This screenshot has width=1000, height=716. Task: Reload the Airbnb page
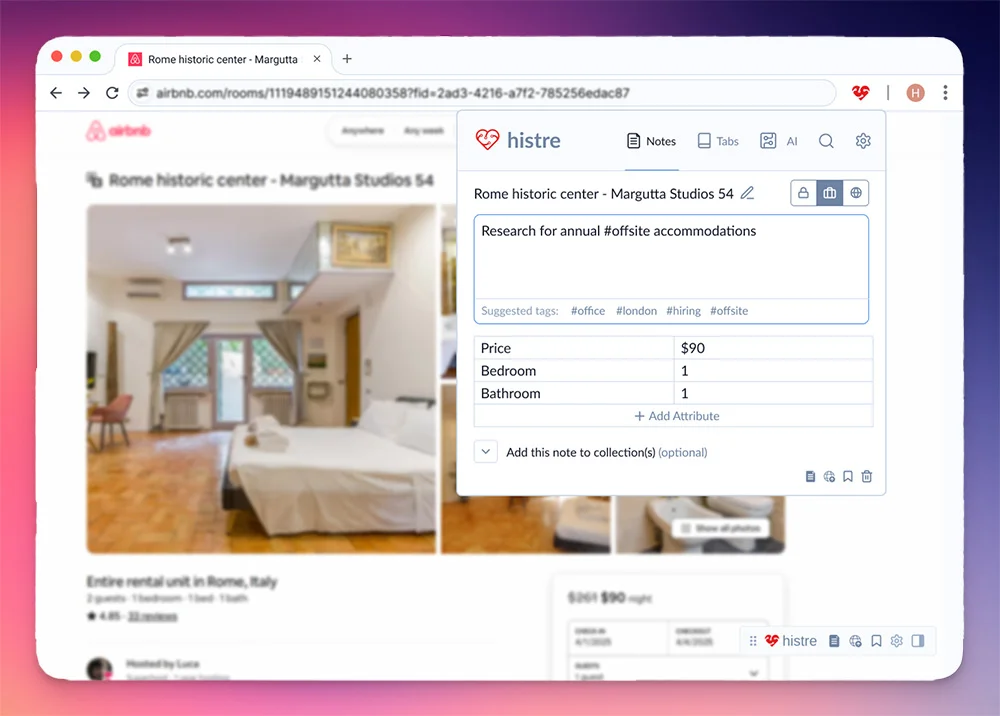(112, 93)
